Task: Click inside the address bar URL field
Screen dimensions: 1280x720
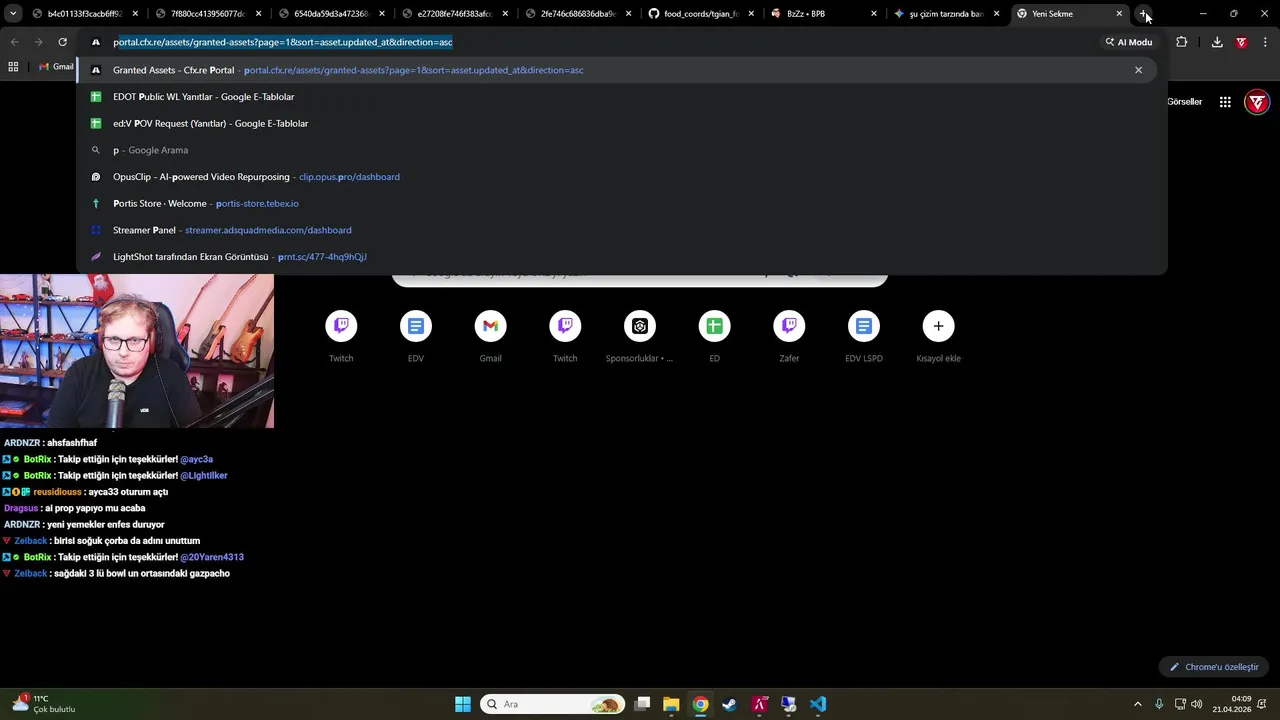Action: [600, 42]
